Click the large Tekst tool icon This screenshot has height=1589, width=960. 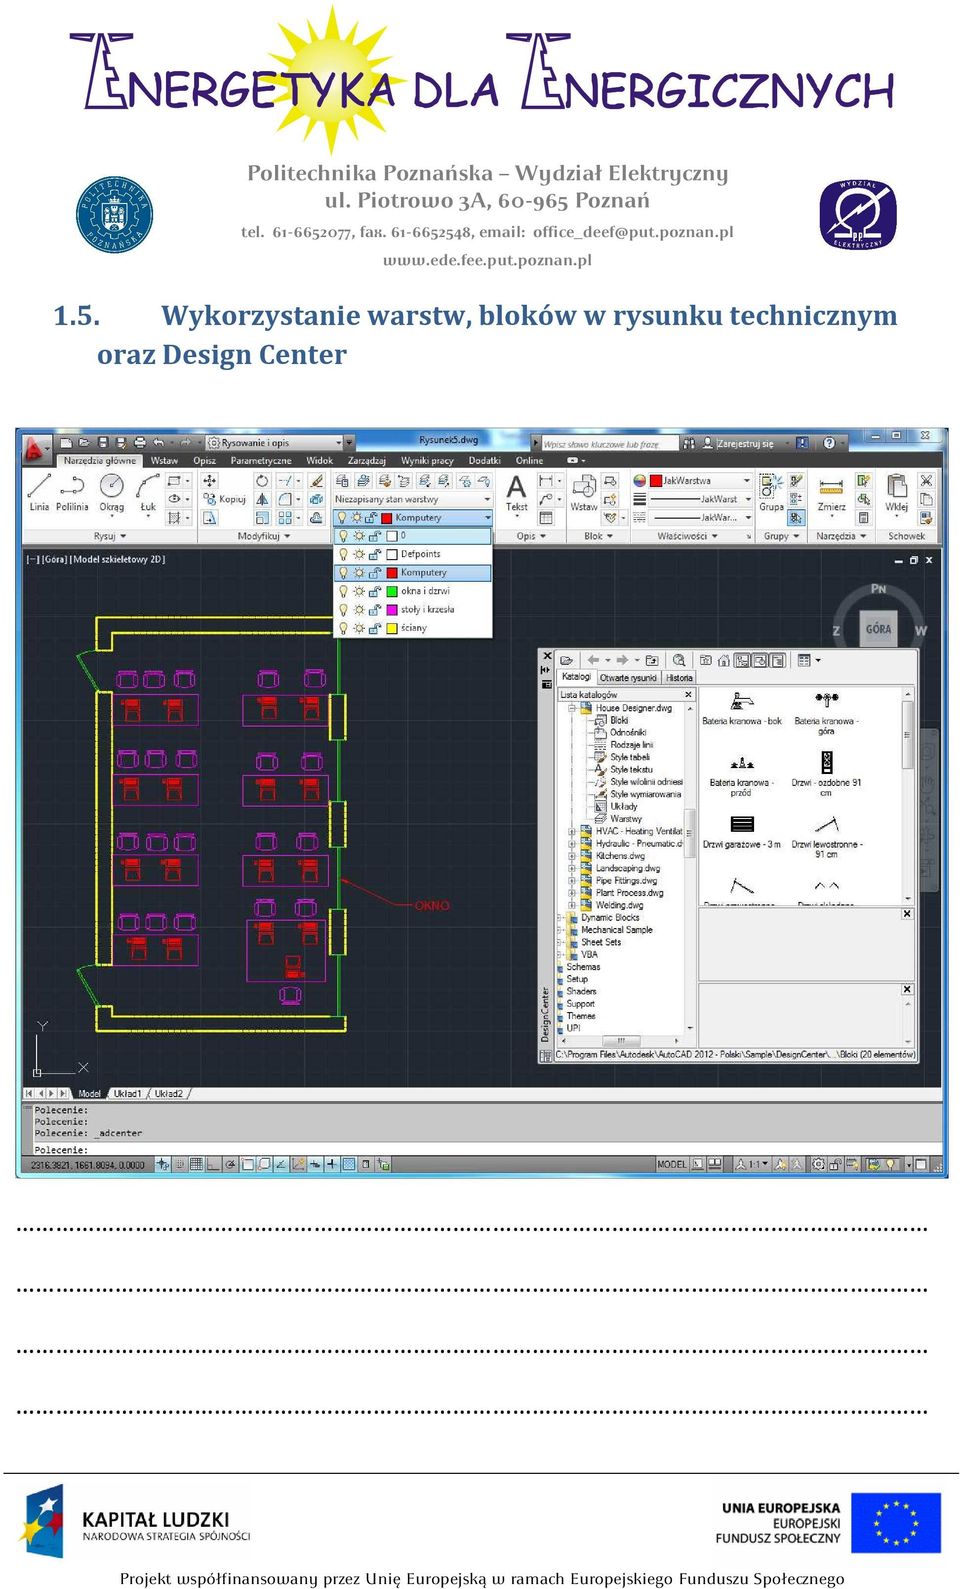tap(517, 493)
